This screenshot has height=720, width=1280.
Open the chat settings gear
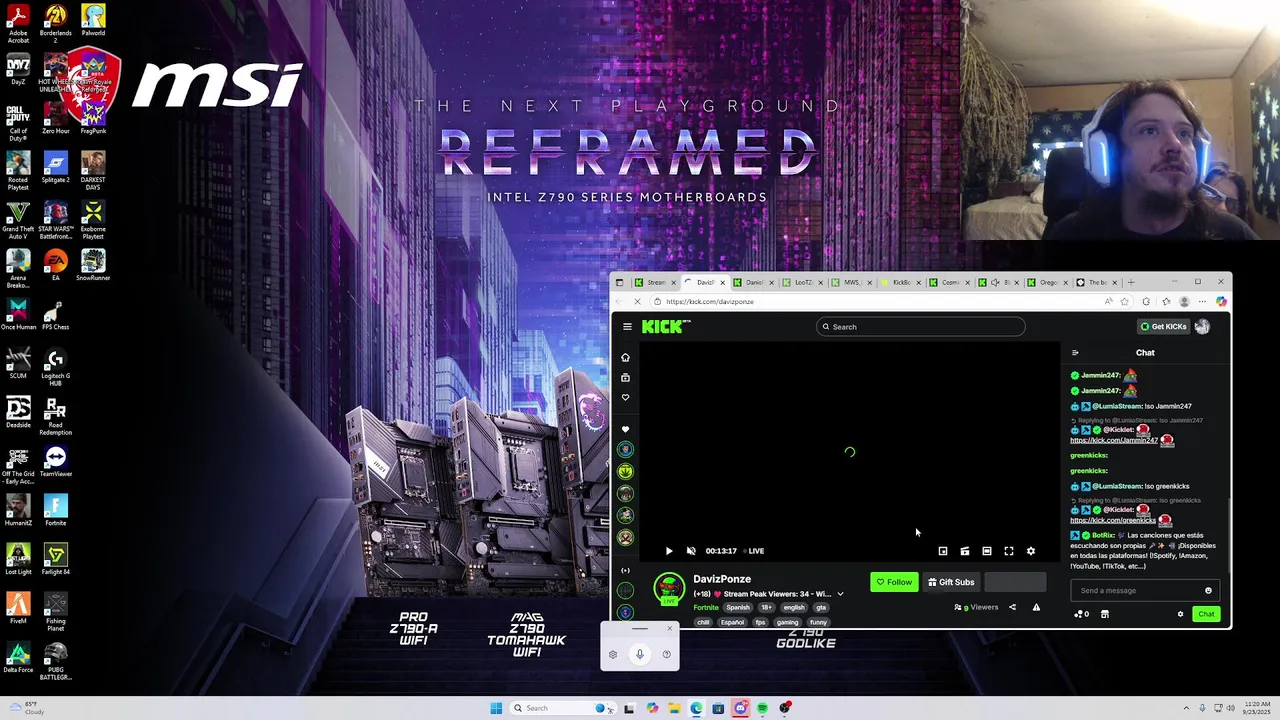click(x=1180, y=614)
